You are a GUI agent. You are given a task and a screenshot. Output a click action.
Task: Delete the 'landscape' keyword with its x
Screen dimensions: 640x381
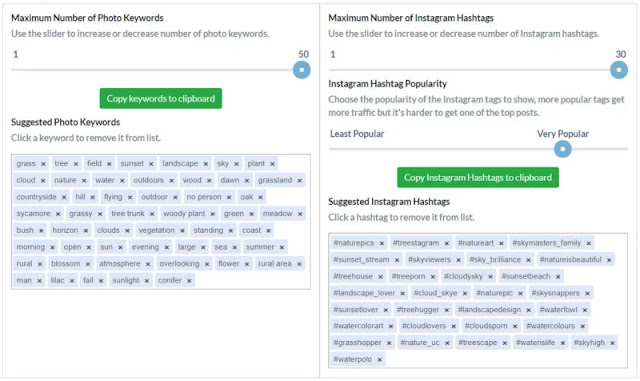(x=205, y=164)
